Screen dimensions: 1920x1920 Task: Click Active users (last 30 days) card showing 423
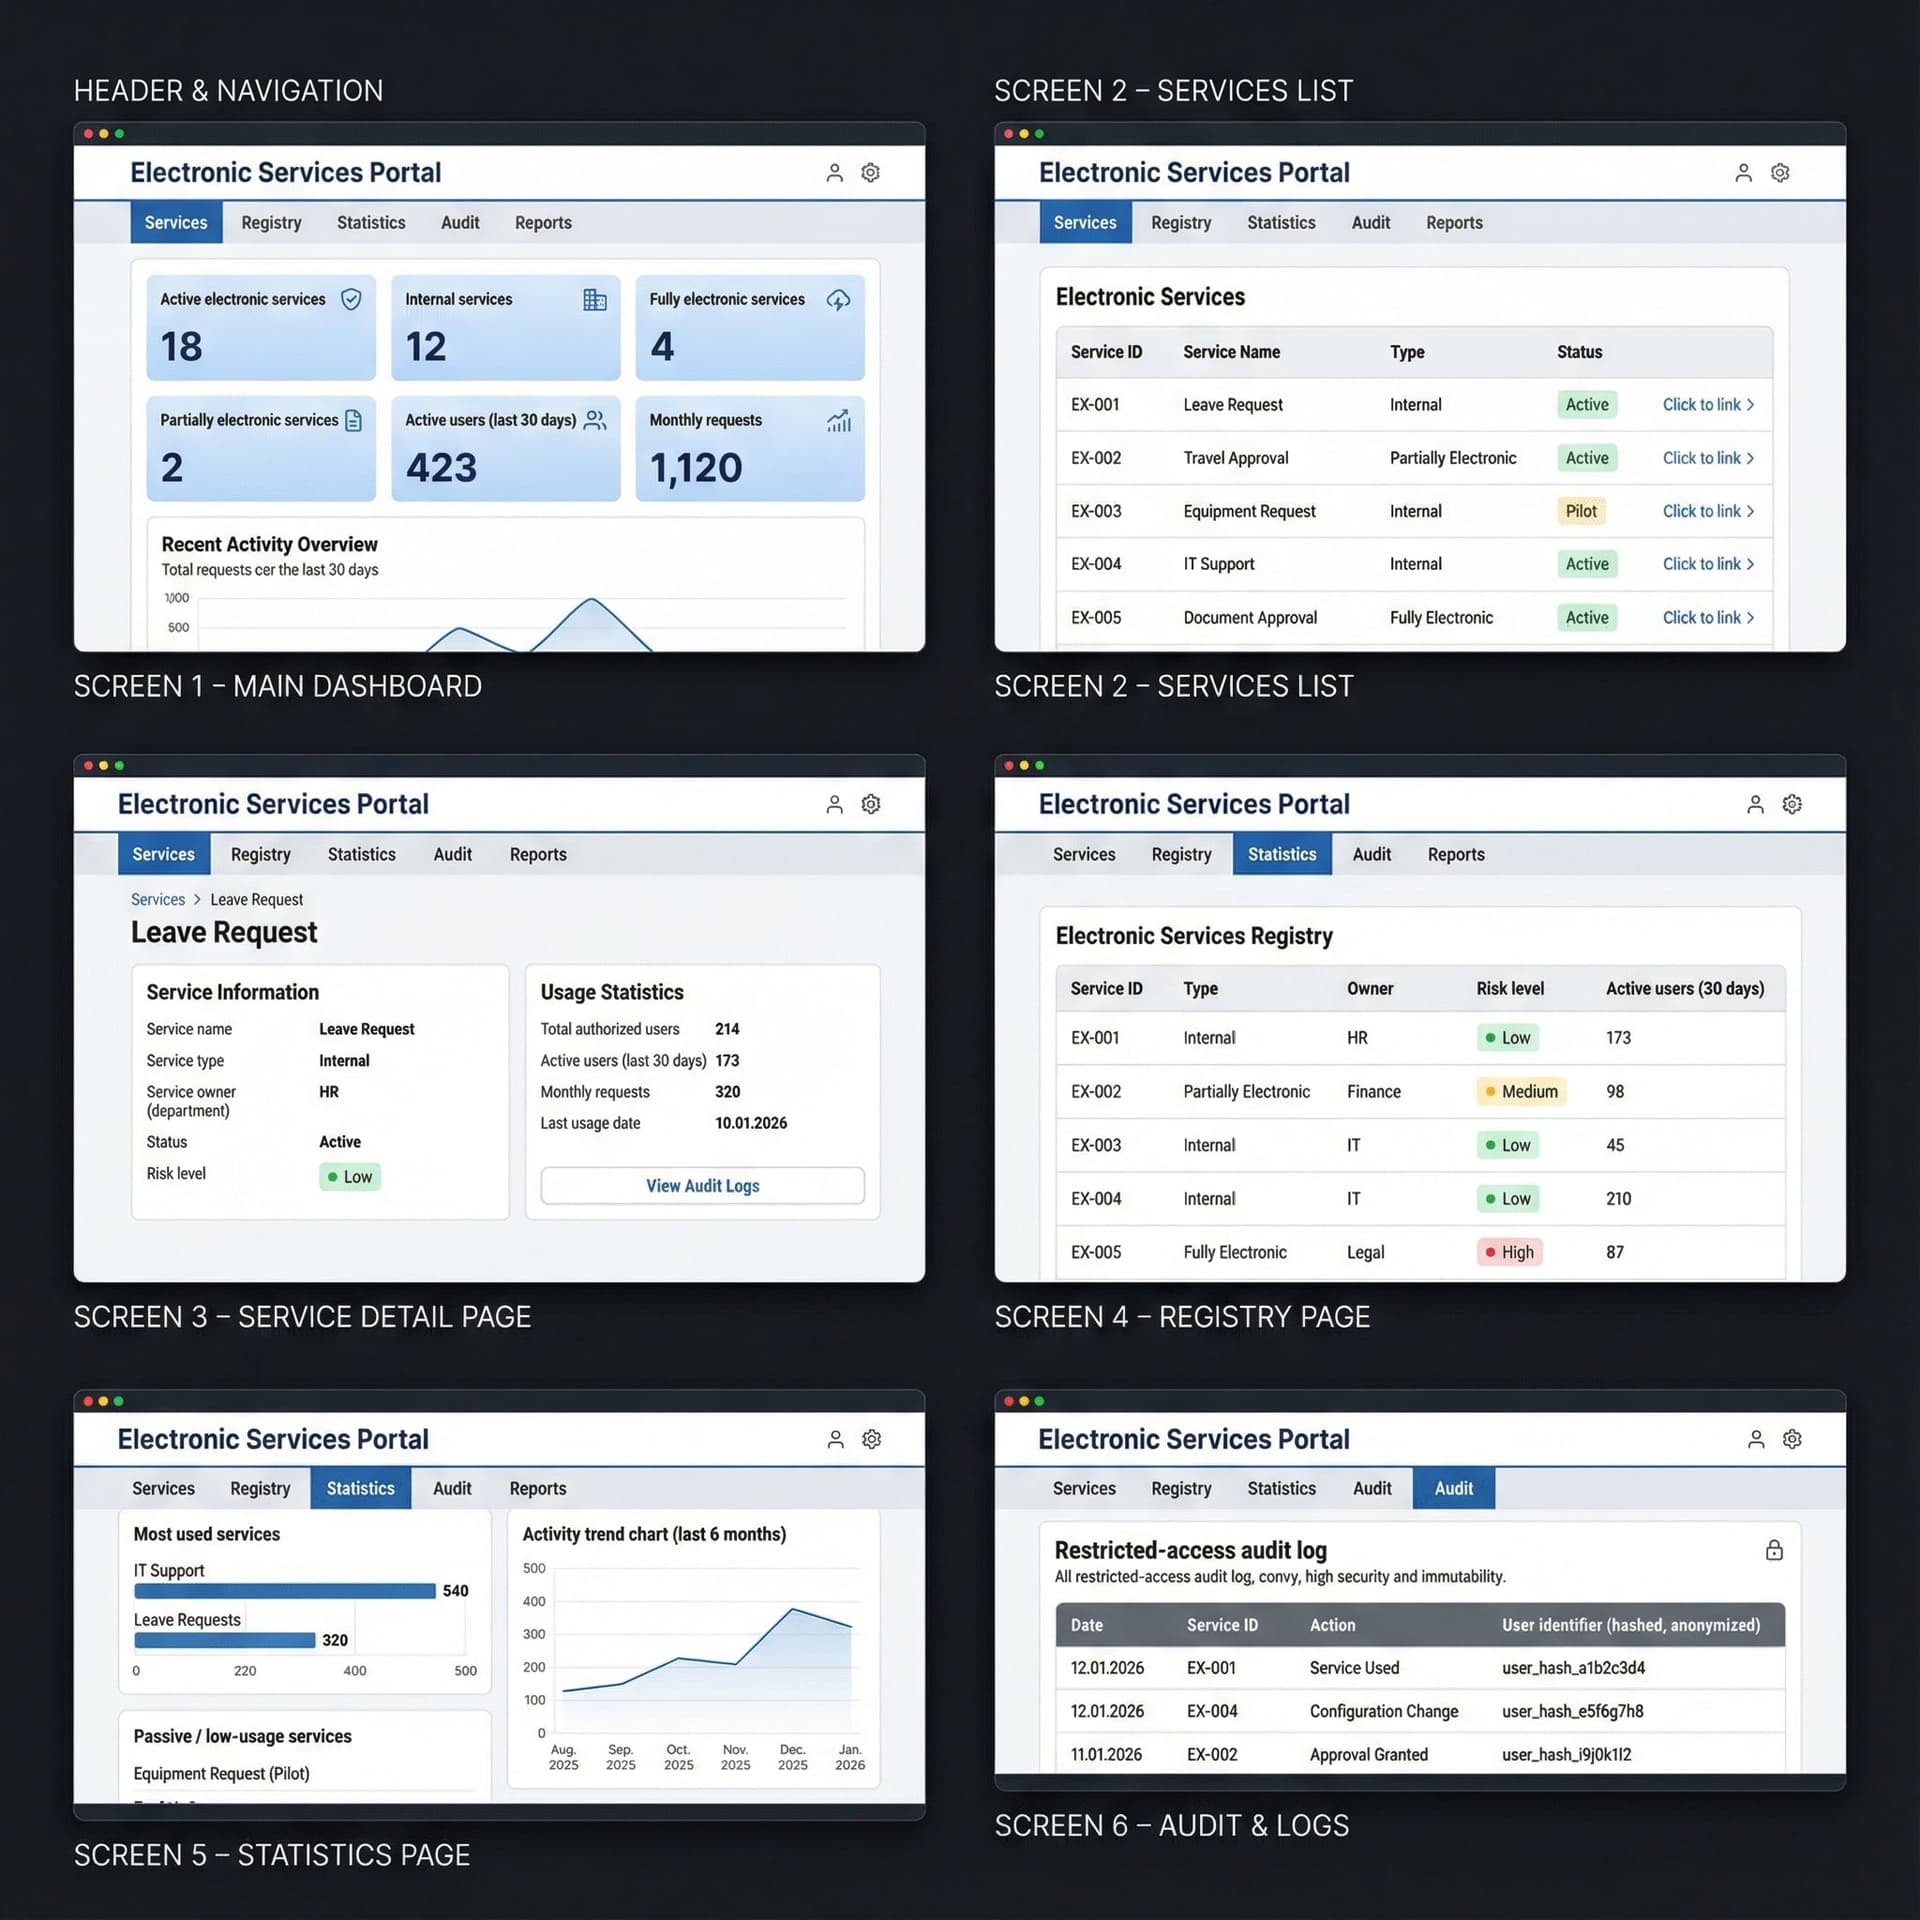pos(505,449)
